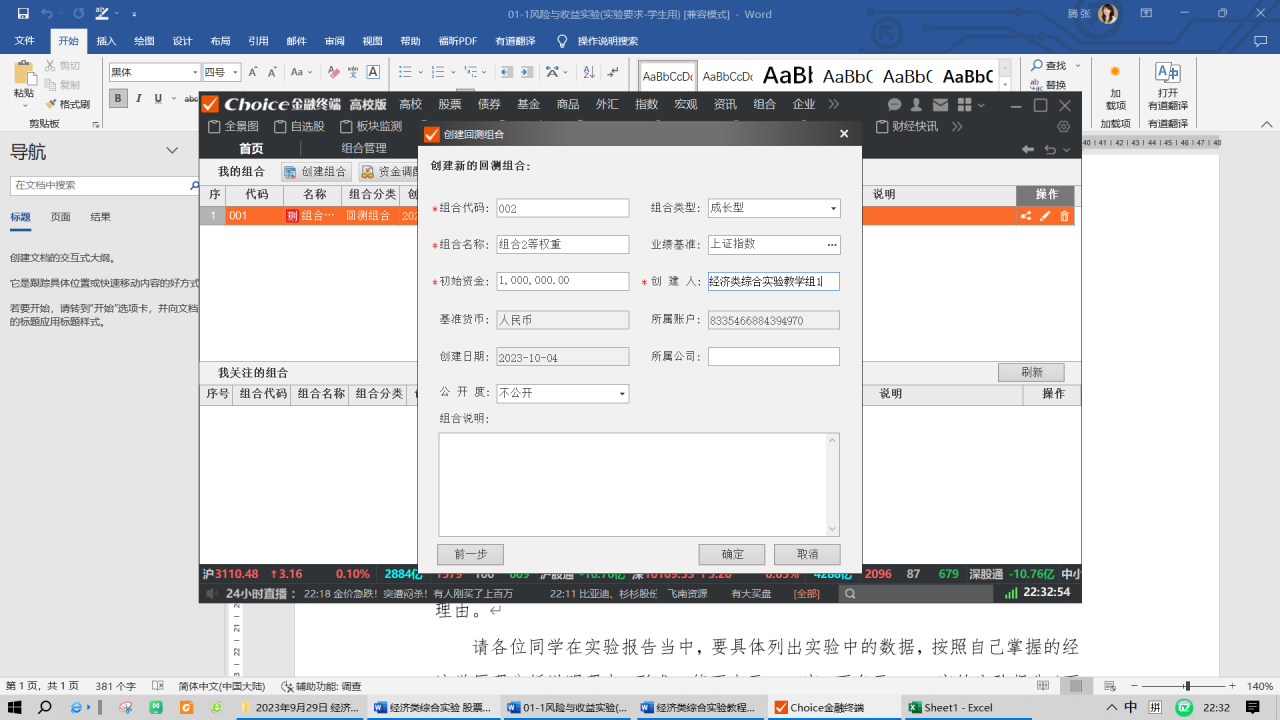Switch to the Insert tab in Word
The width and height of the screenshot is (1280, 720).
(106, 41)
